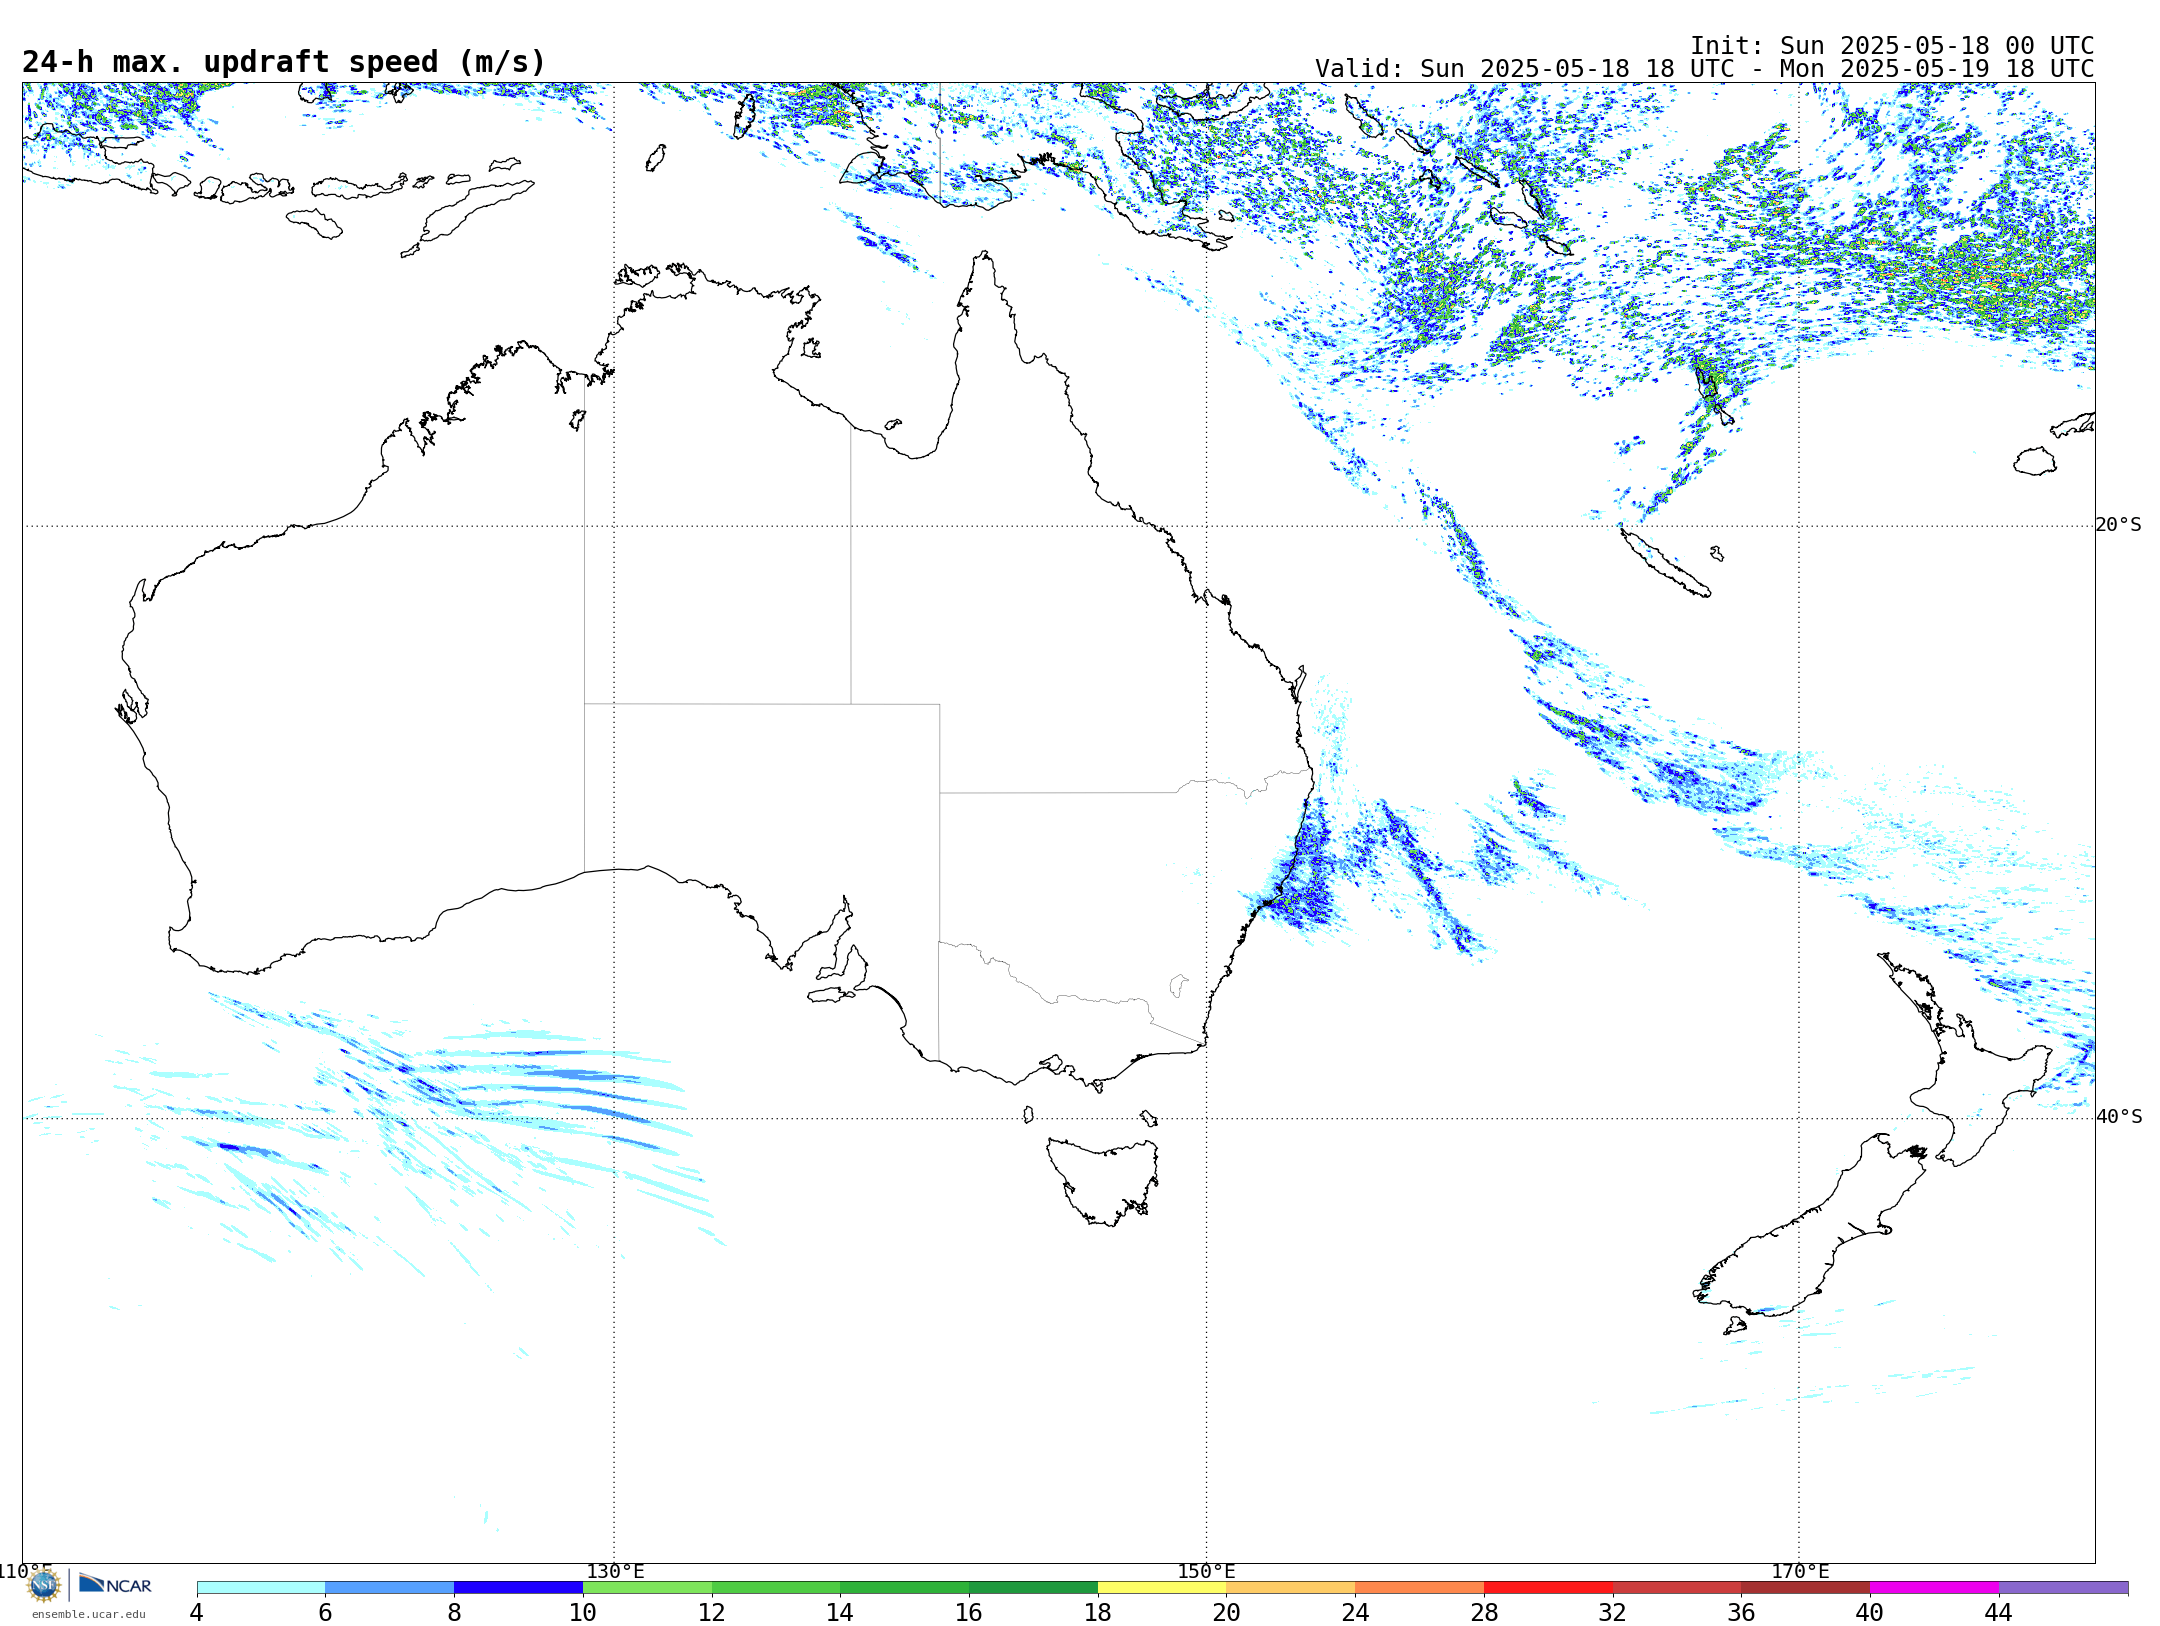Viewport: 2160px width, 1626px height.
Task: Click the light orange 20-24 colorbar swatch
Action: pyautogui.click(x=1291, y=1588)
